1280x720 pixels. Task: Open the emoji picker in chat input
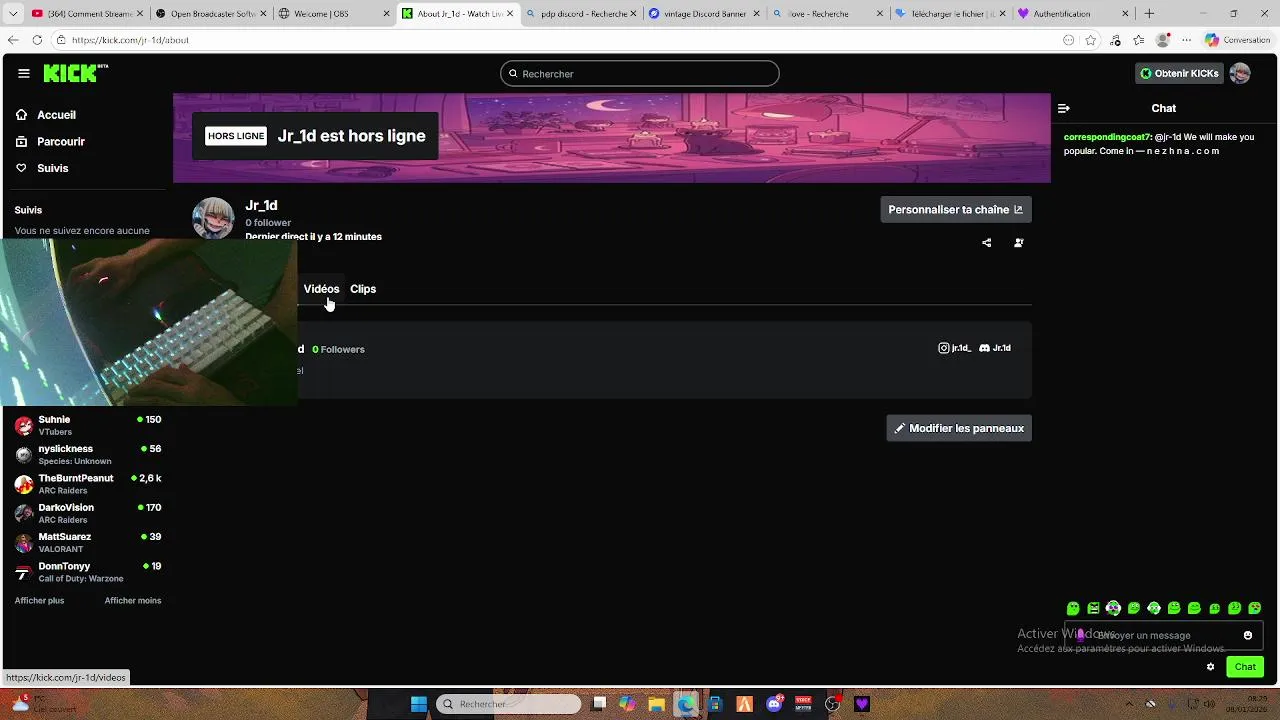[1248, 635]
